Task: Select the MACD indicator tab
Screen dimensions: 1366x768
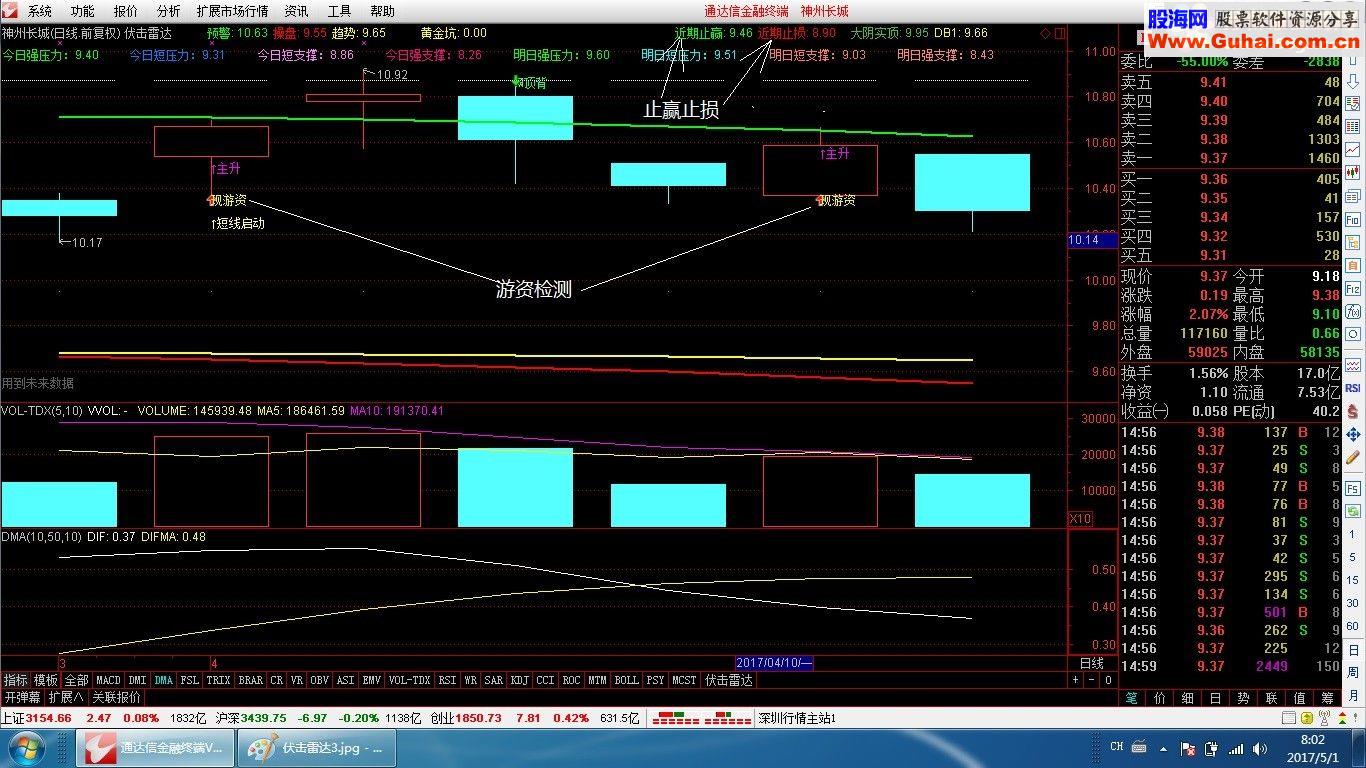Action: coord(108,680)
